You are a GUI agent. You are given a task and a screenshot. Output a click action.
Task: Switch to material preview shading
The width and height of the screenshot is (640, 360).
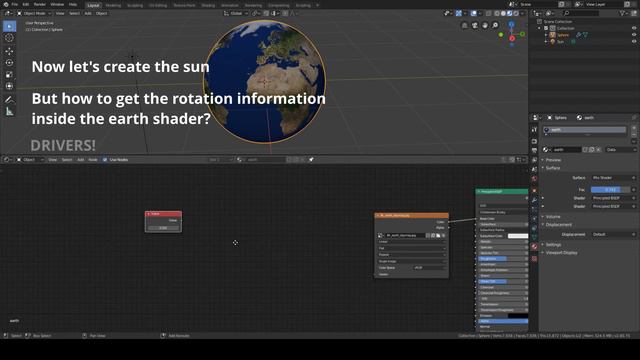(510, 13)
